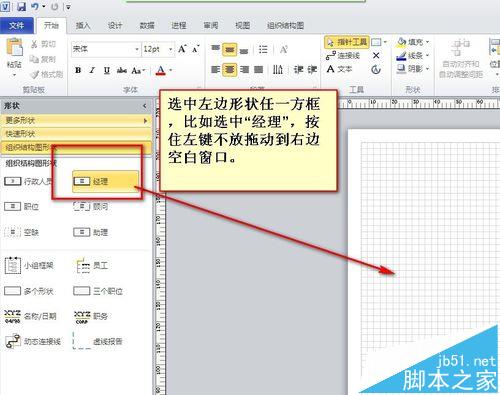Viewport: 500px width, 395px height.
Task: Select the 员工 staff shape
Action: (91, 266)
